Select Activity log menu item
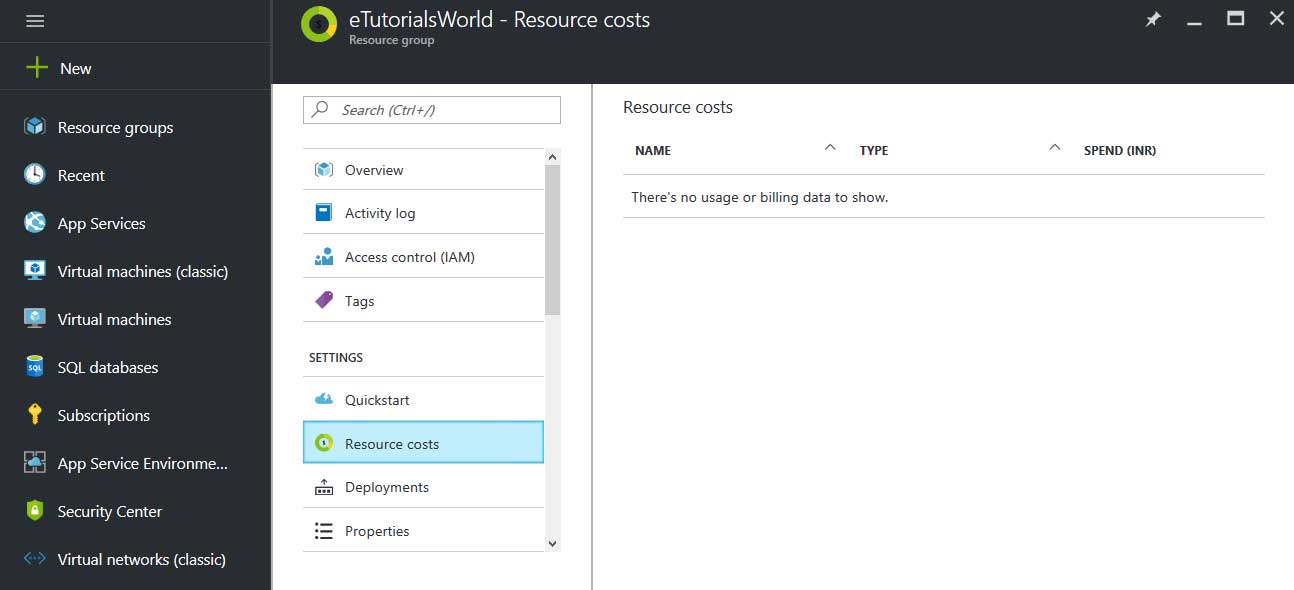The height and width of the screenshot is (590, 1294). [380, 213]
